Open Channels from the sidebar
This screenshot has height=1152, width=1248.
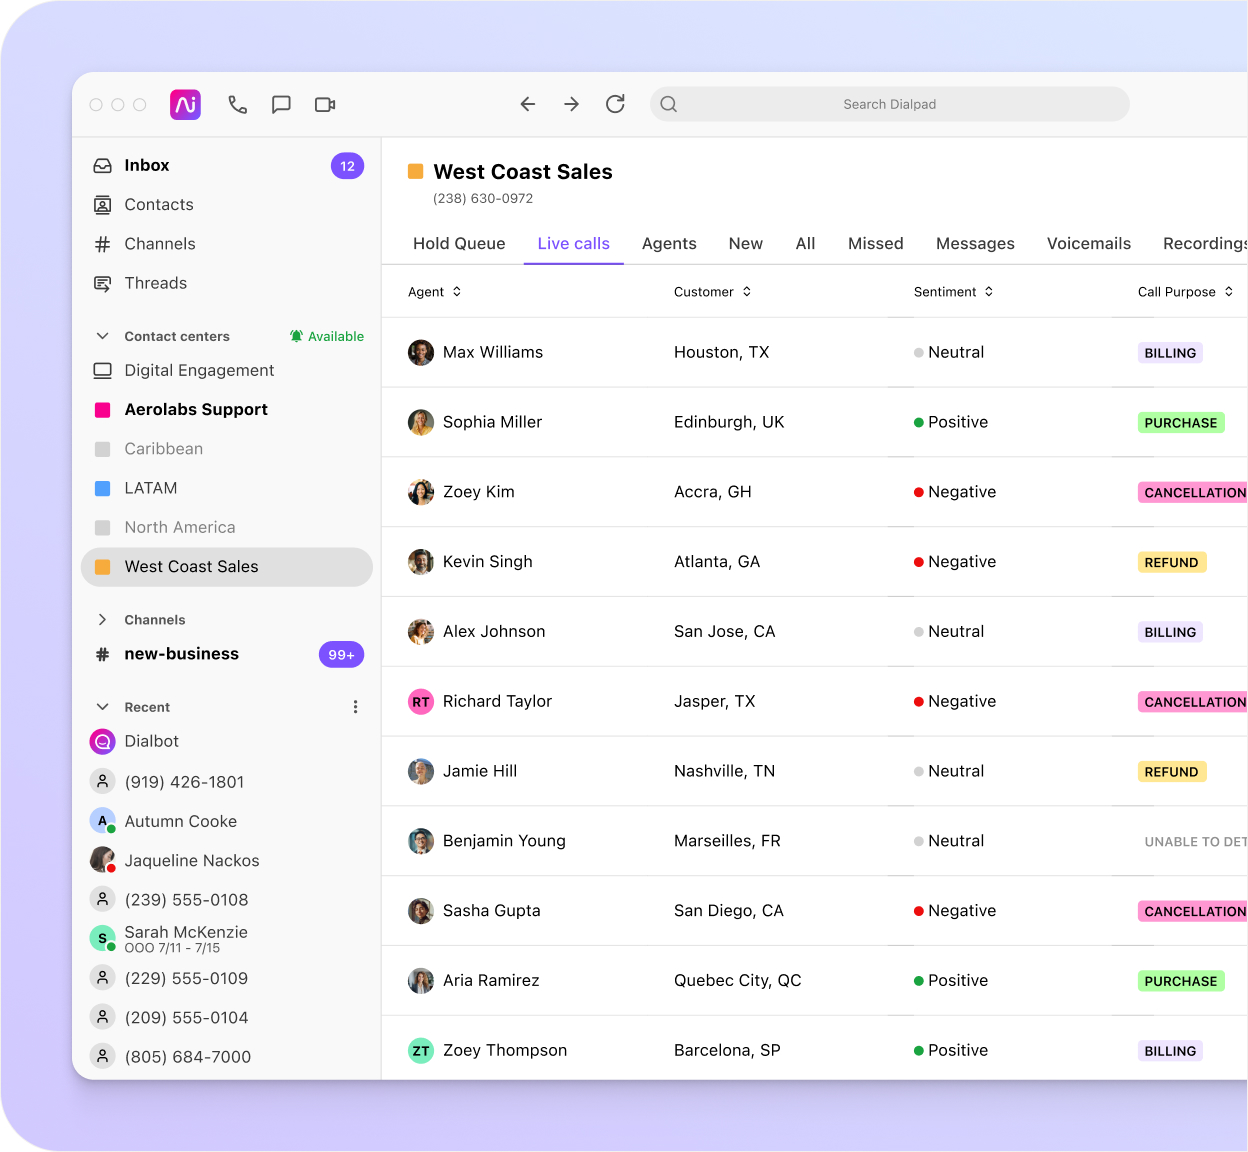point(159,243)
